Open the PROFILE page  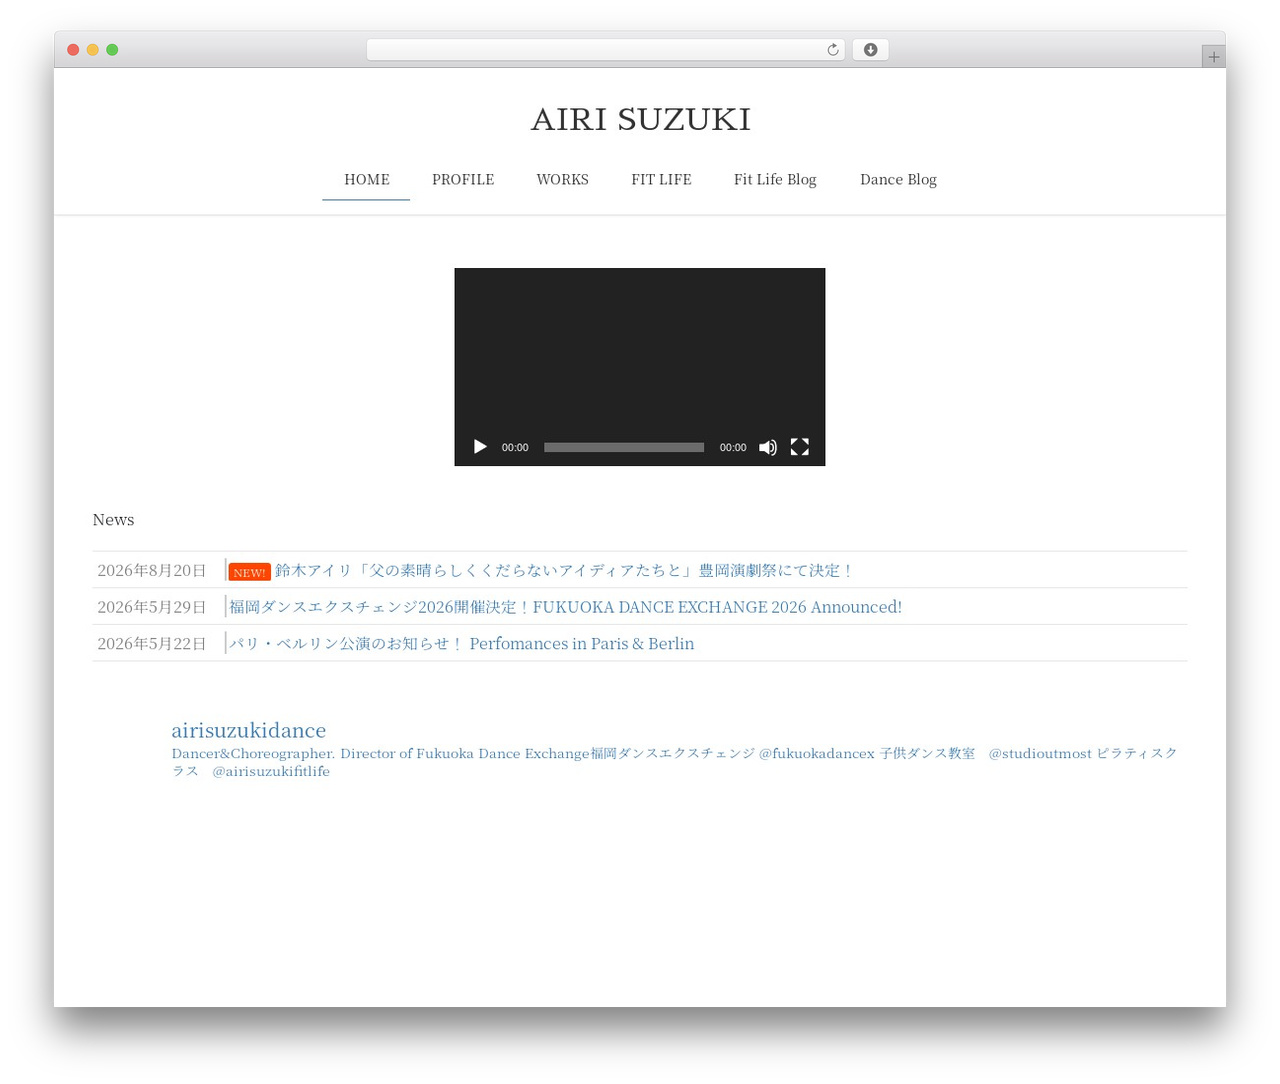point(463,180)
